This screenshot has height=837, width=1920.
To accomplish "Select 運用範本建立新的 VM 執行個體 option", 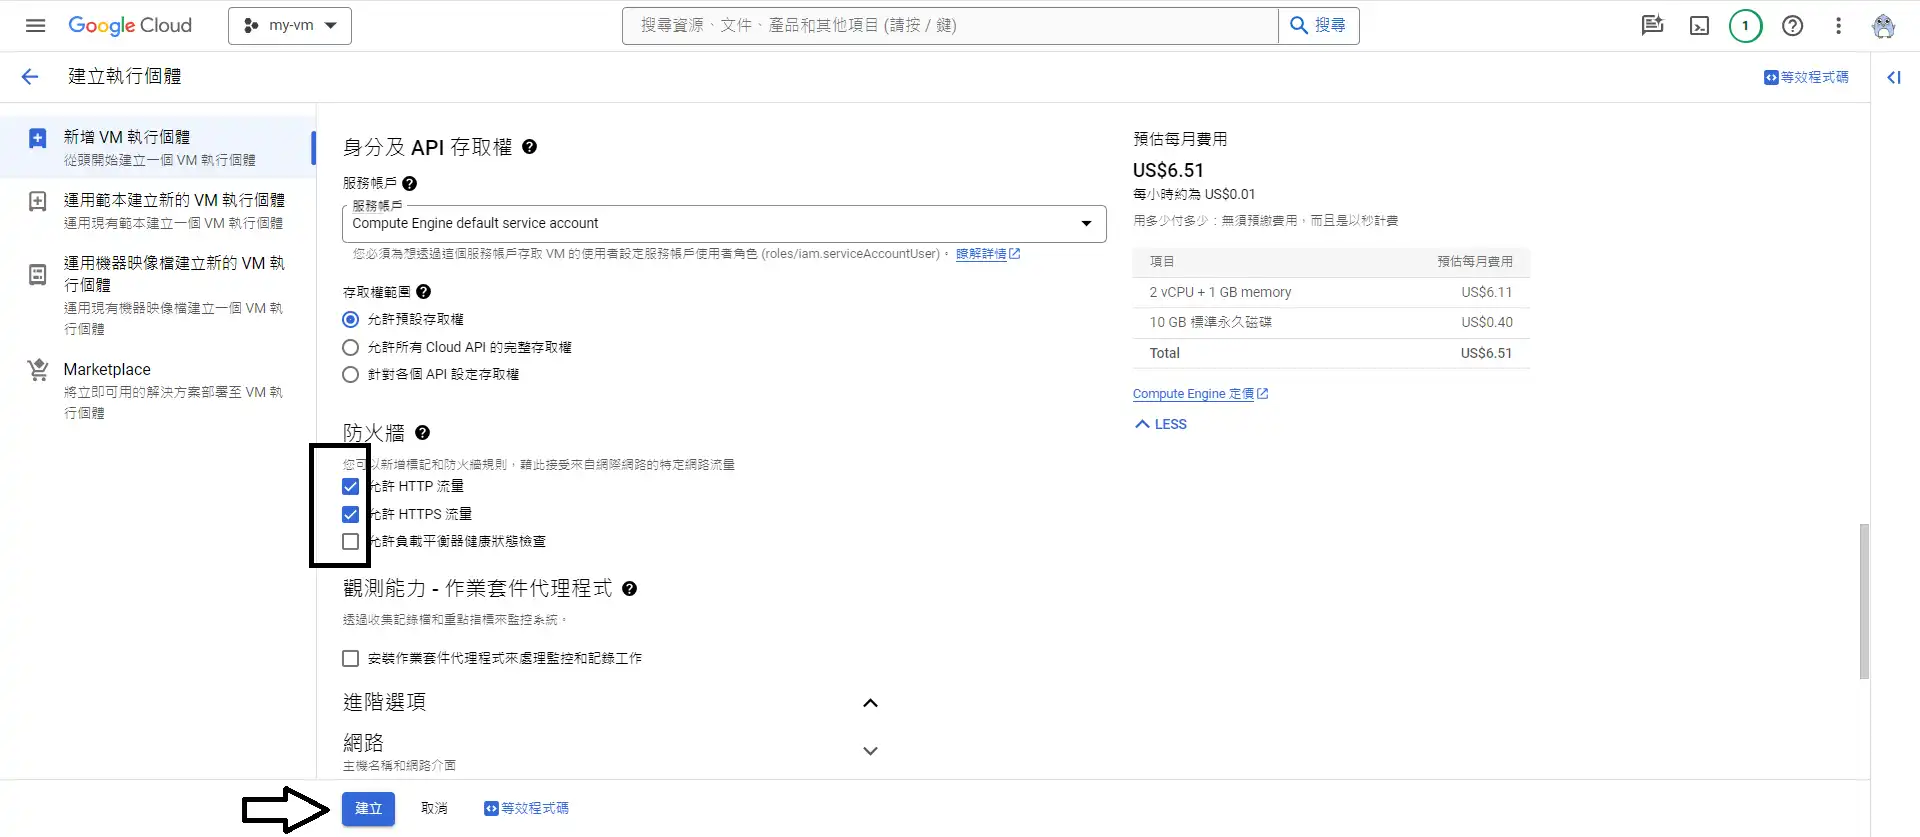I will pyautogui.click(x=173, y=201).
